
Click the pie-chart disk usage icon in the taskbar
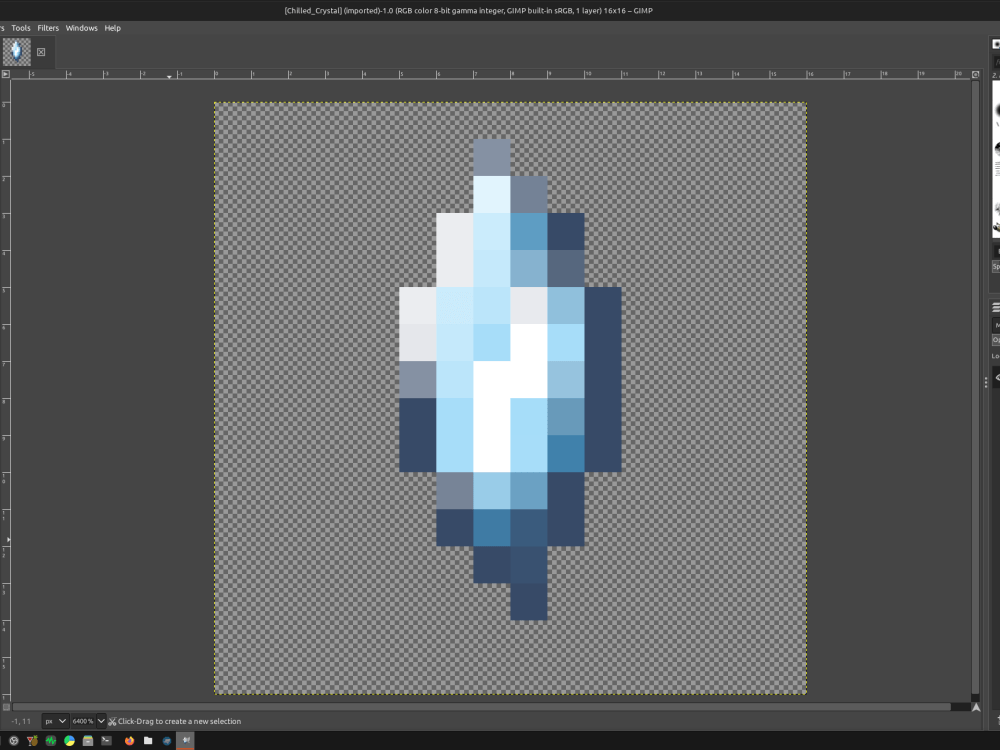point(68,740)
